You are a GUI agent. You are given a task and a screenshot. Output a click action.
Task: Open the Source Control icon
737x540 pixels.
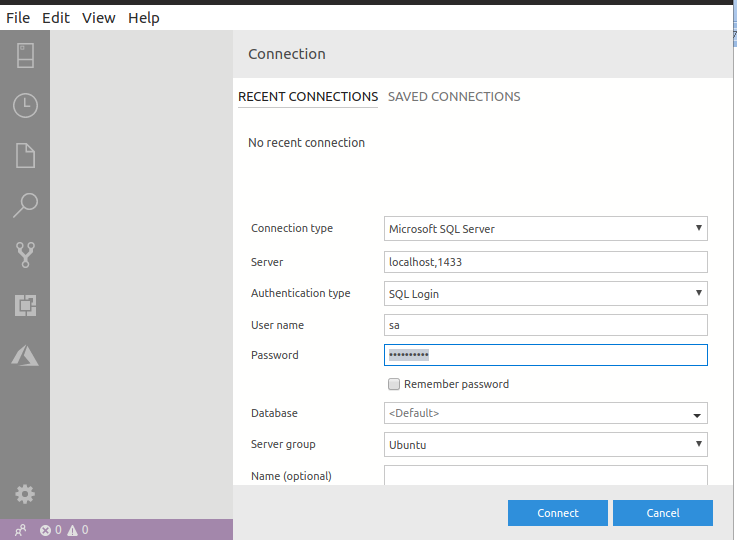[25, 256]
